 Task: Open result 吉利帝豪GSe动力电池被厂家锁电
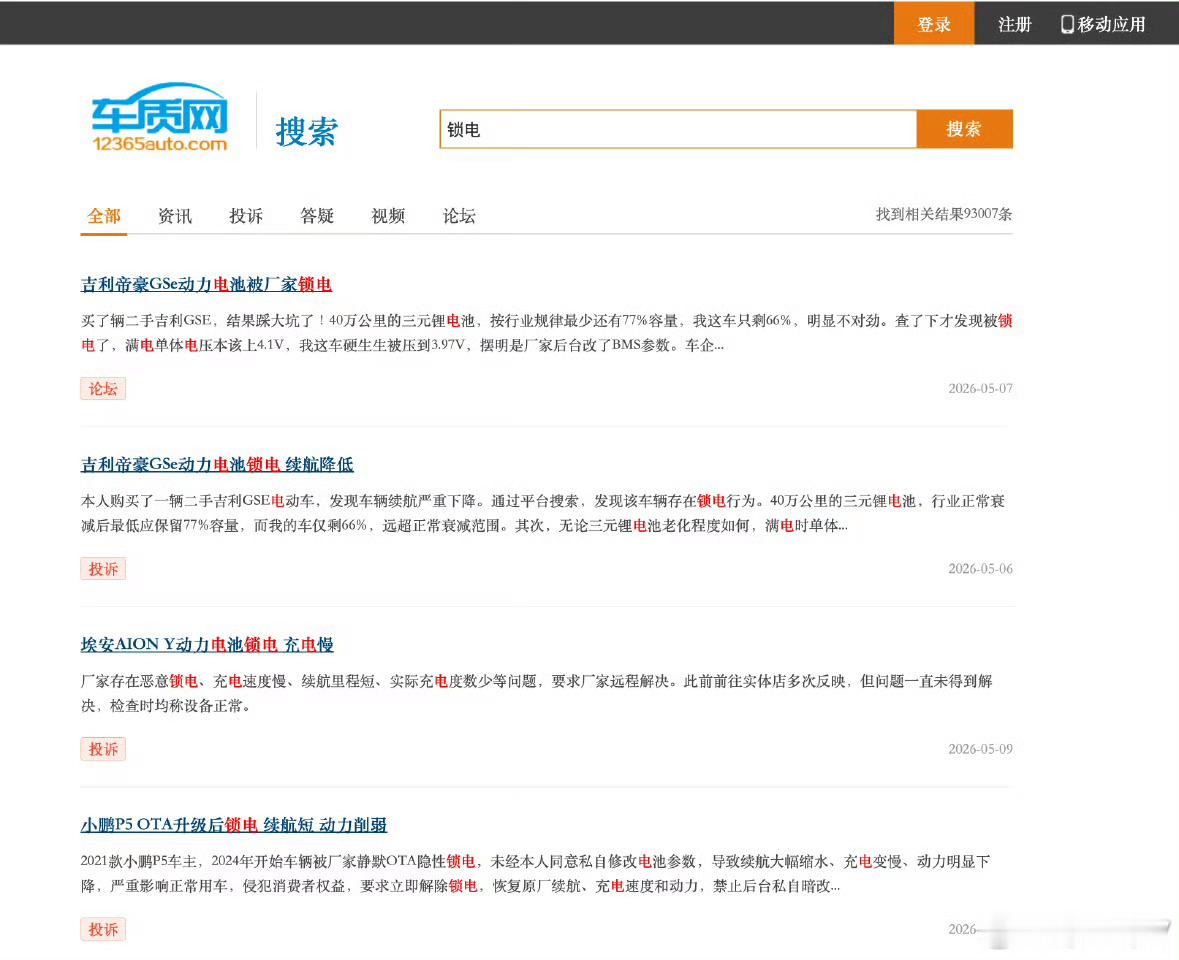[206, 284]
